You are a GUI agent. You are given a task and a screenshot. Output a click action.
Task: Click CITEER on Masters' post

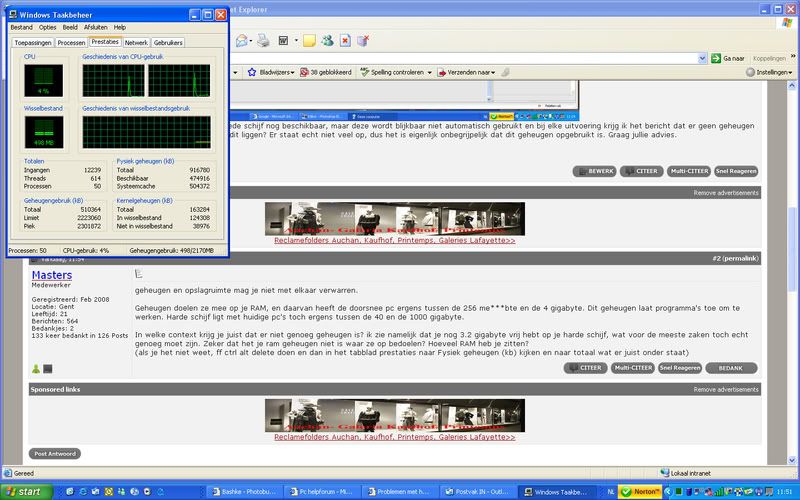585,368
